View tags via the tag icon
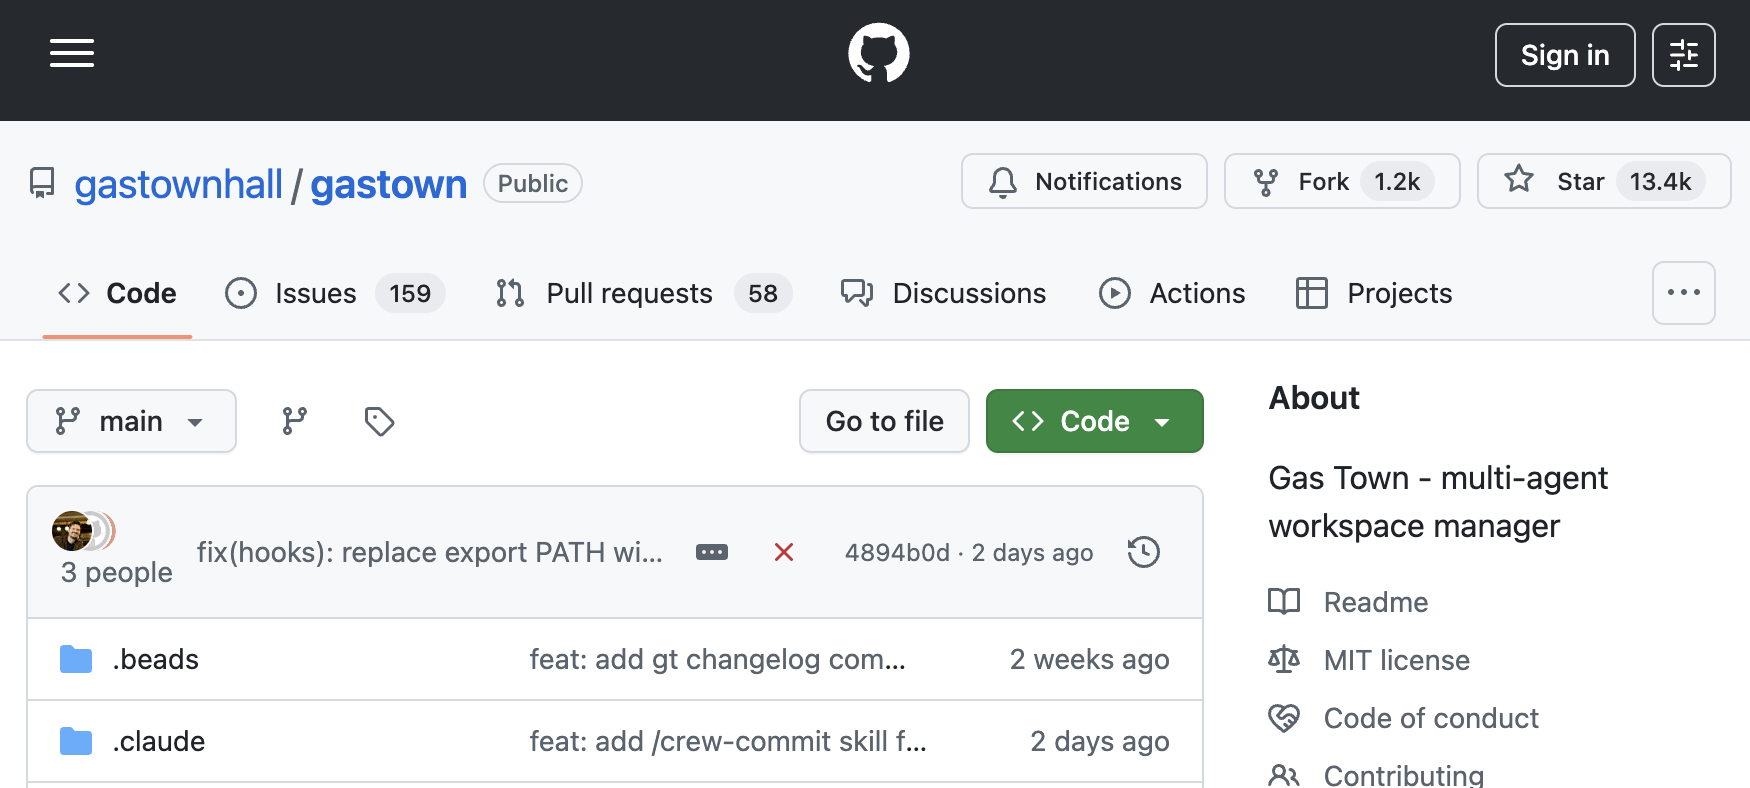This screenshot has height=788, width=1750. pyautogui.click(x=379, y=421)
